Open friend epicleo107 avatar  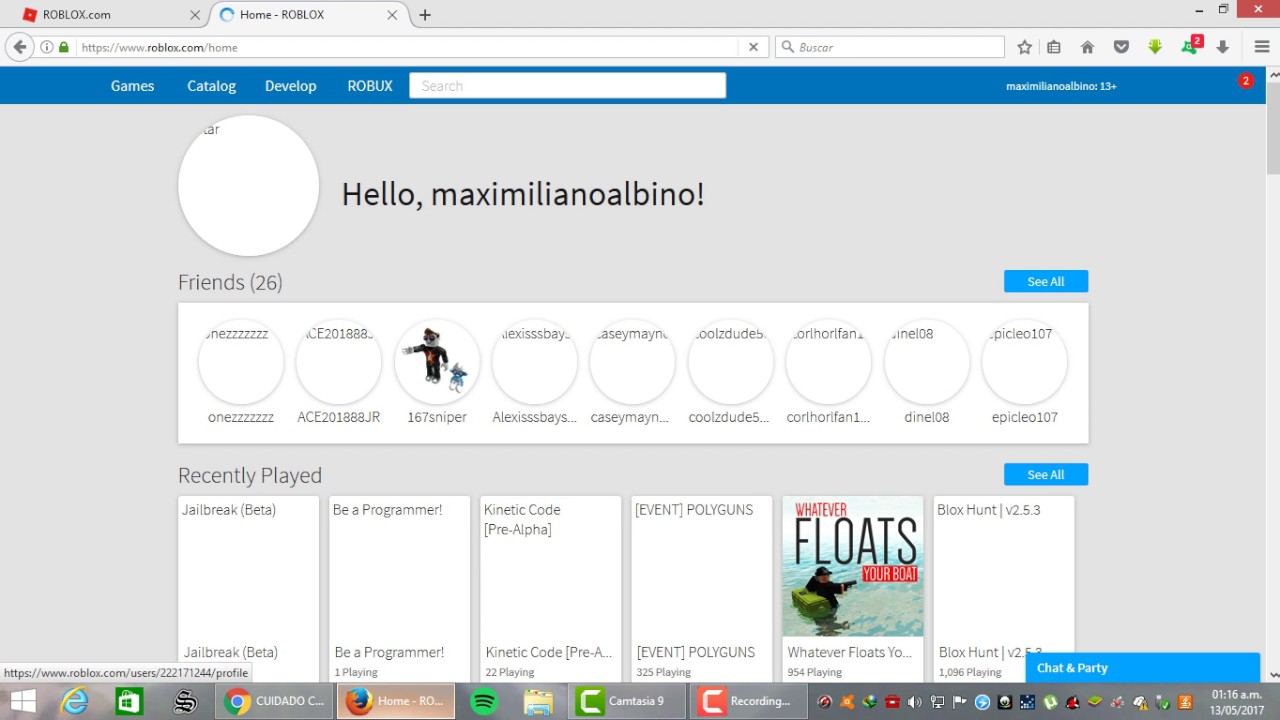pyautogui.click(x=1024, y=362)
